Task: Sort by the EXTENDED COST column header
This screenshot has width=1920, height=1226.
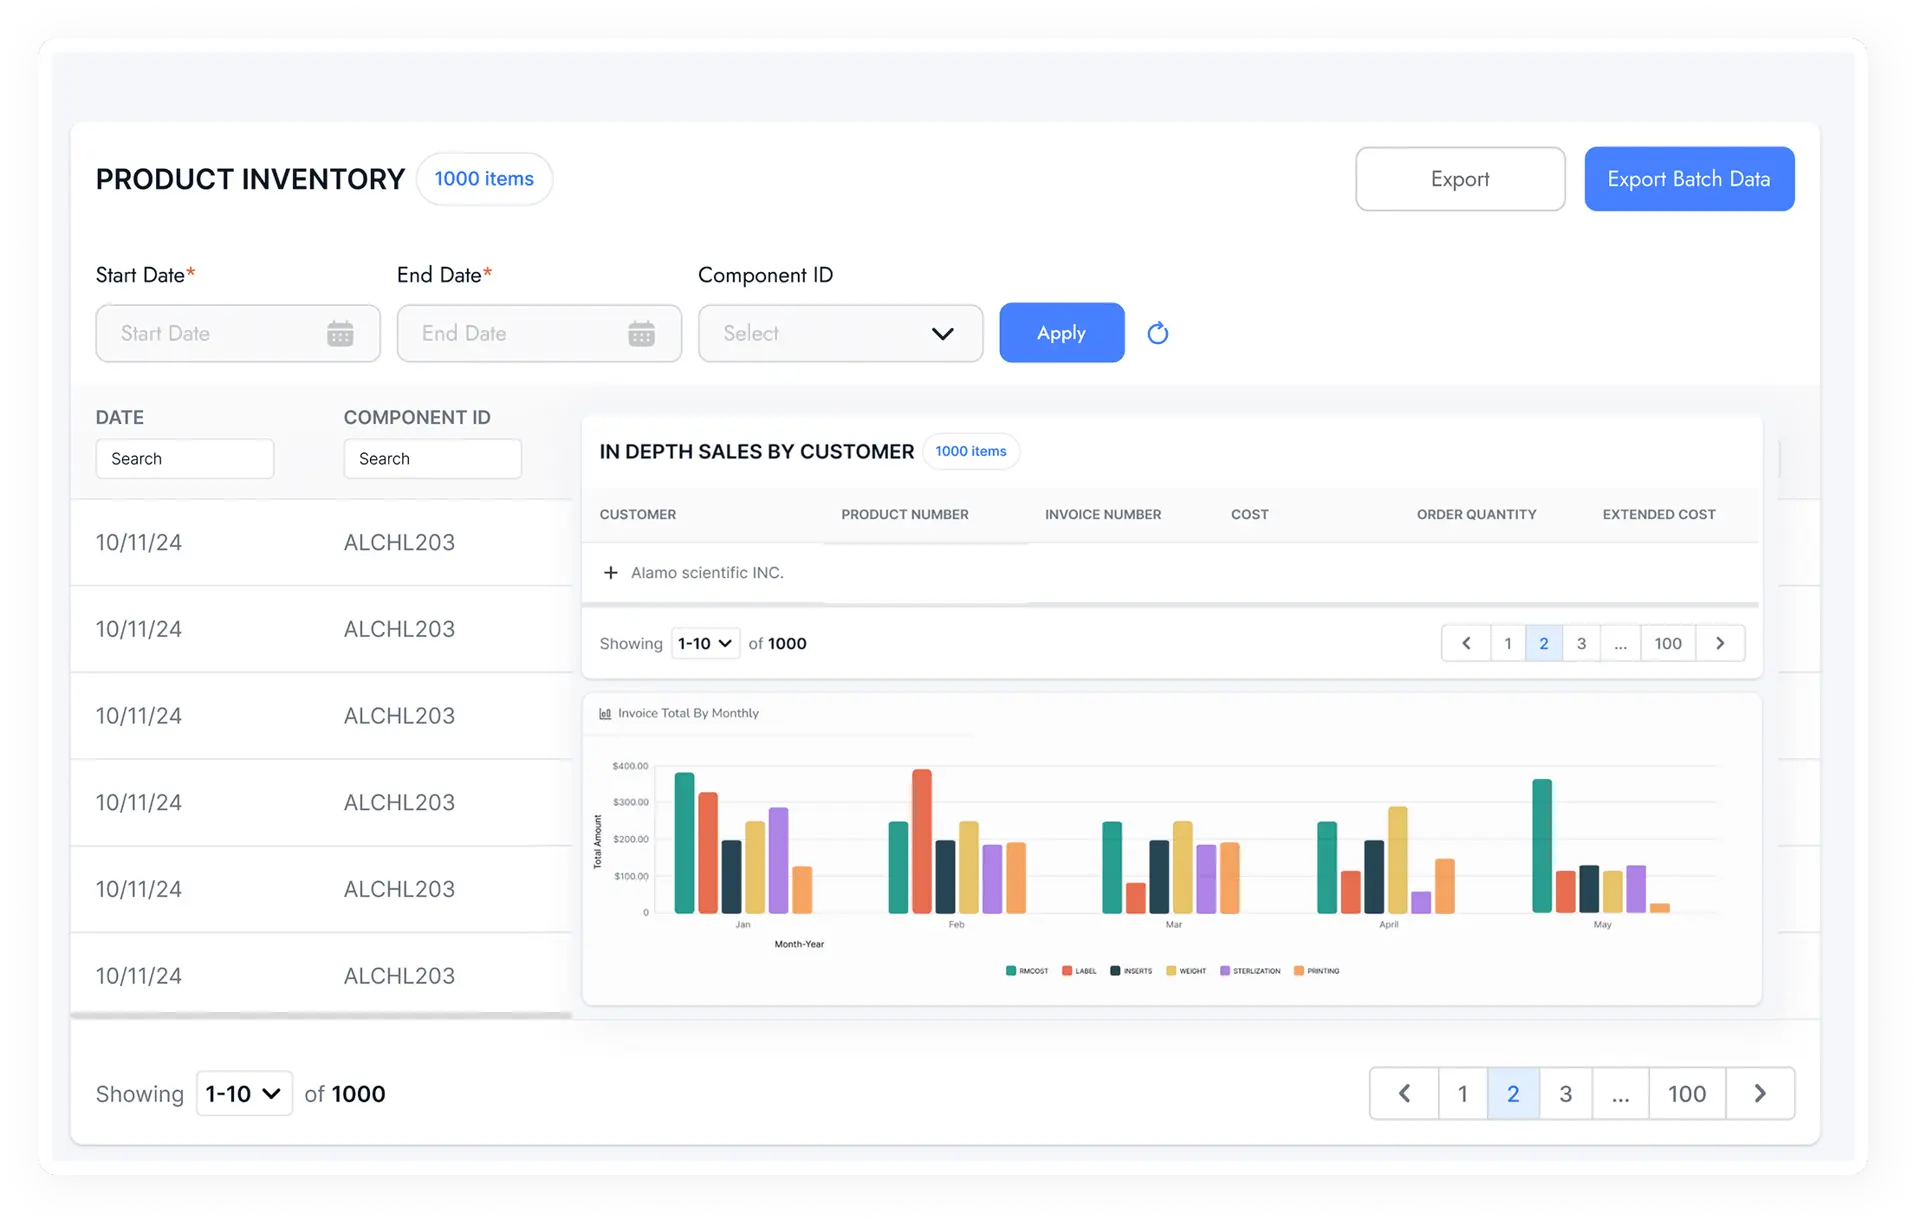Action: tap(1659, 514)
